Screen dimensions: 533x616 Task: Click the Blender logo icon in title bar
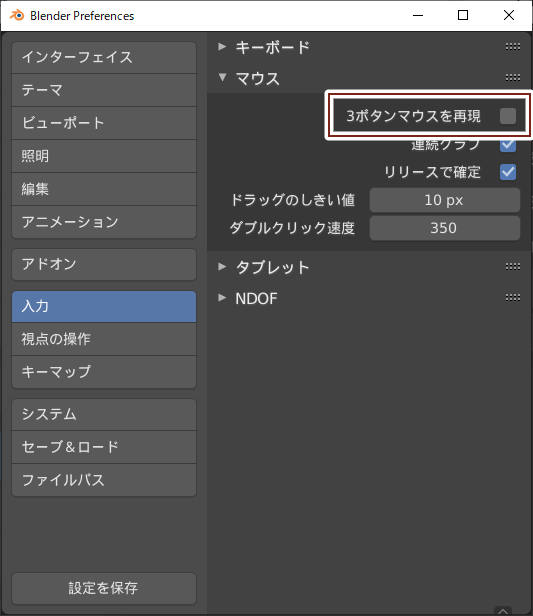[x=16, y=16]
